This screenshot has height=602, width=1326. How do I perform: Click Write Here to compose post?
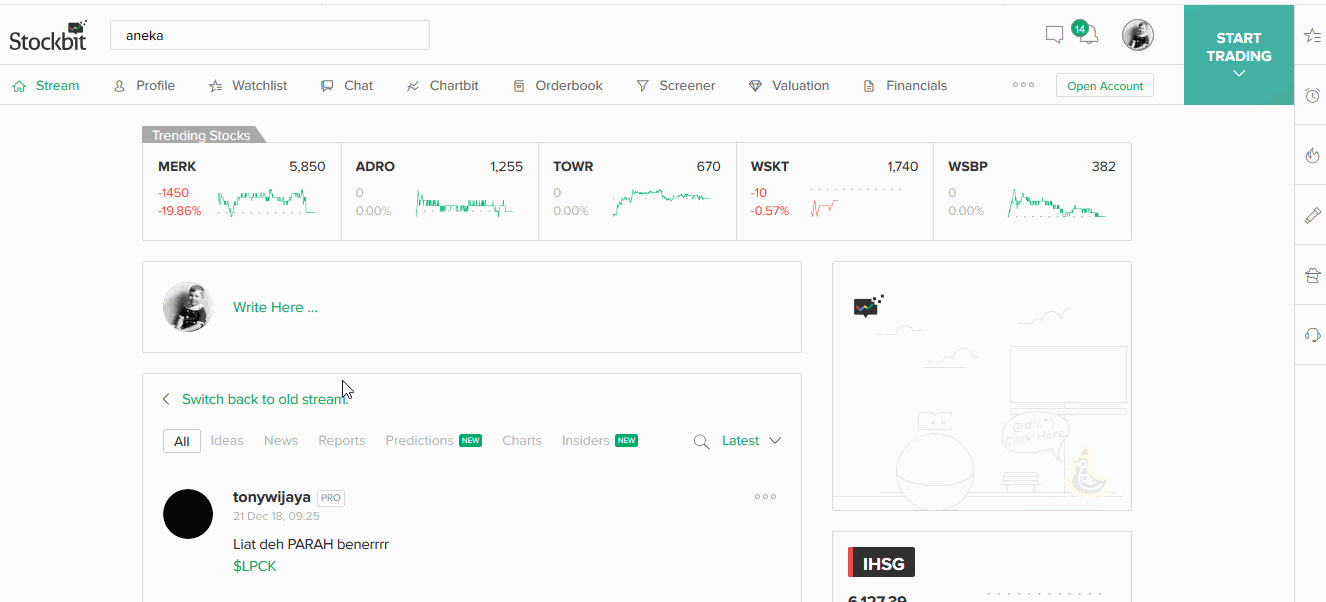[x=275, y=307]
